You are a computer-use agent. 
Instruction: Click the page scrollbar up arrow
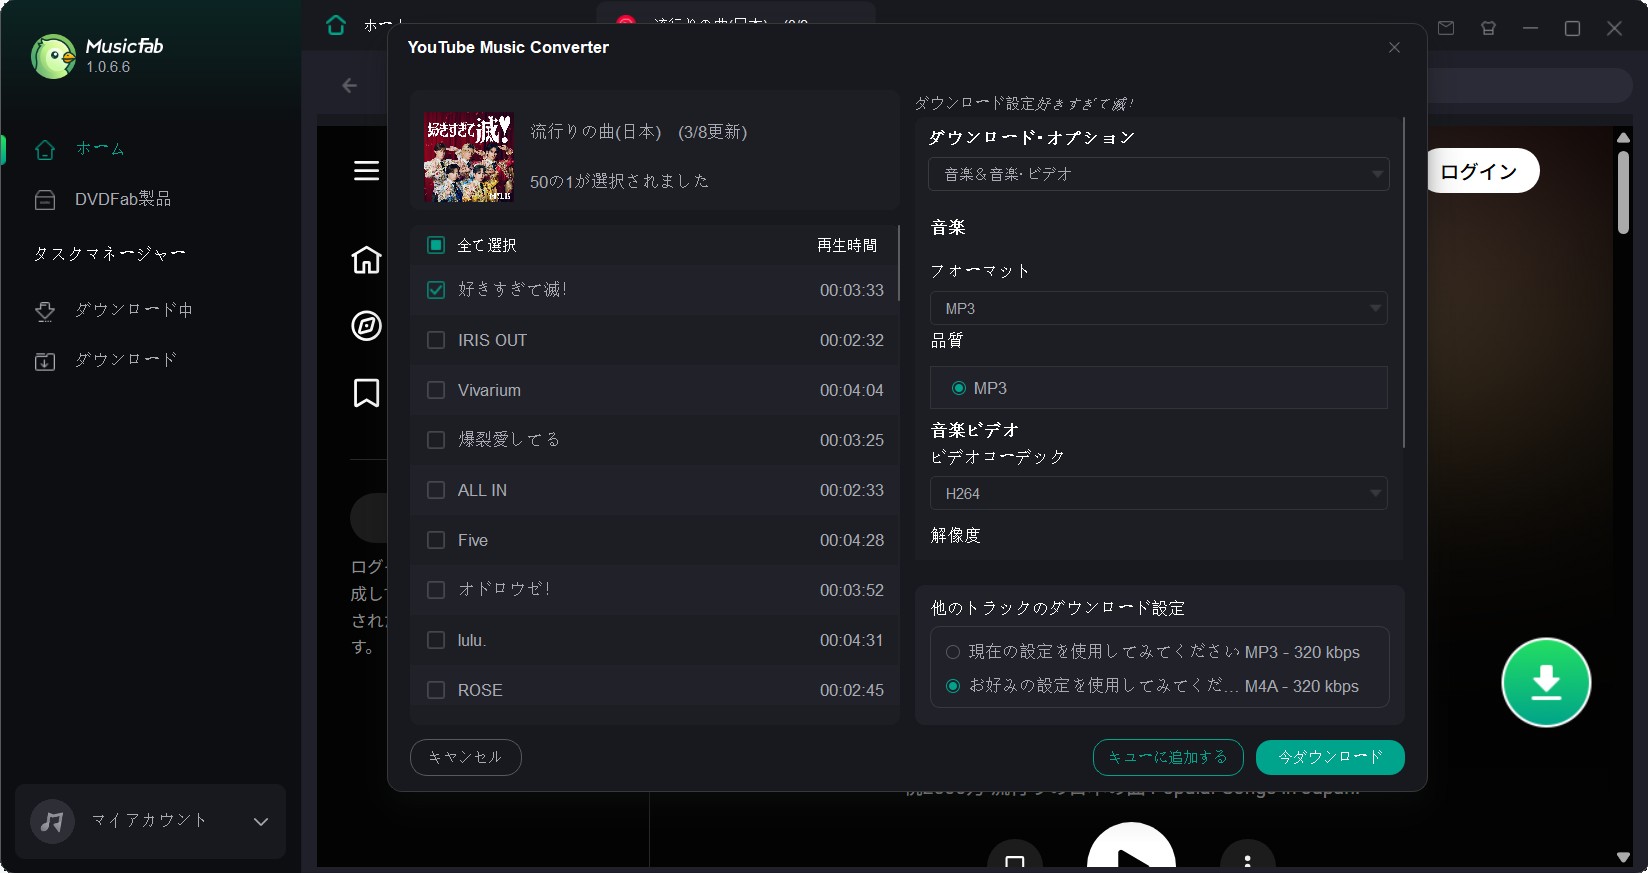pyautogui.click(x=1623, y=138)
